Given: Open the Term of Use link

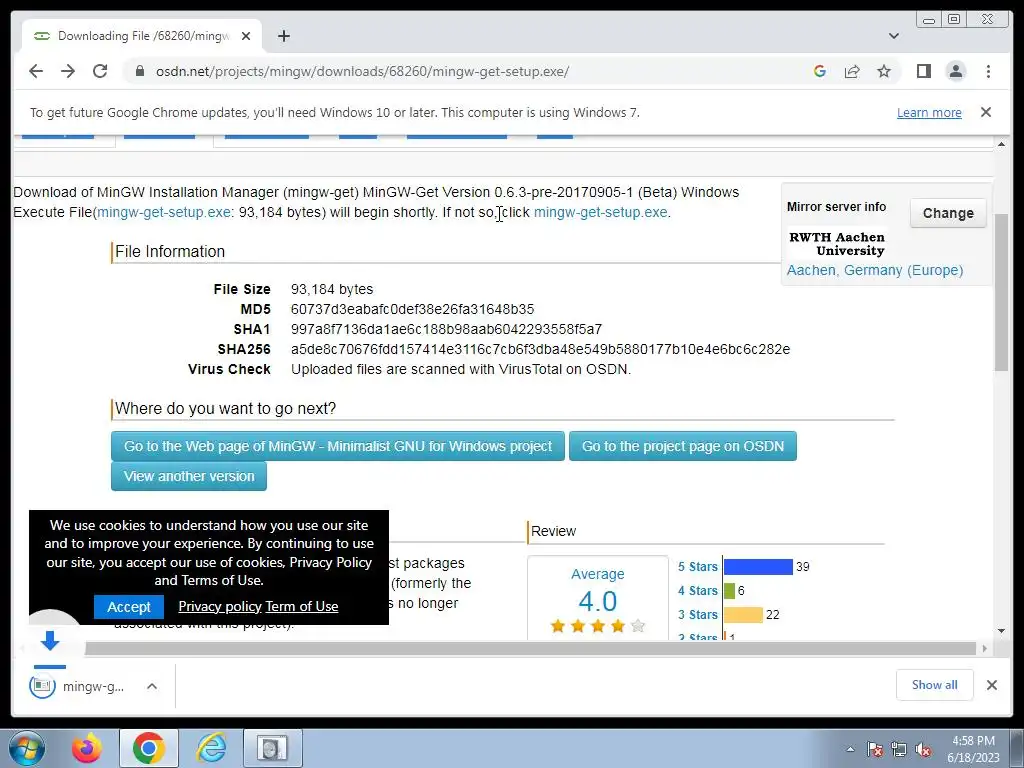Looking at the screenshot, I should 302,607.
